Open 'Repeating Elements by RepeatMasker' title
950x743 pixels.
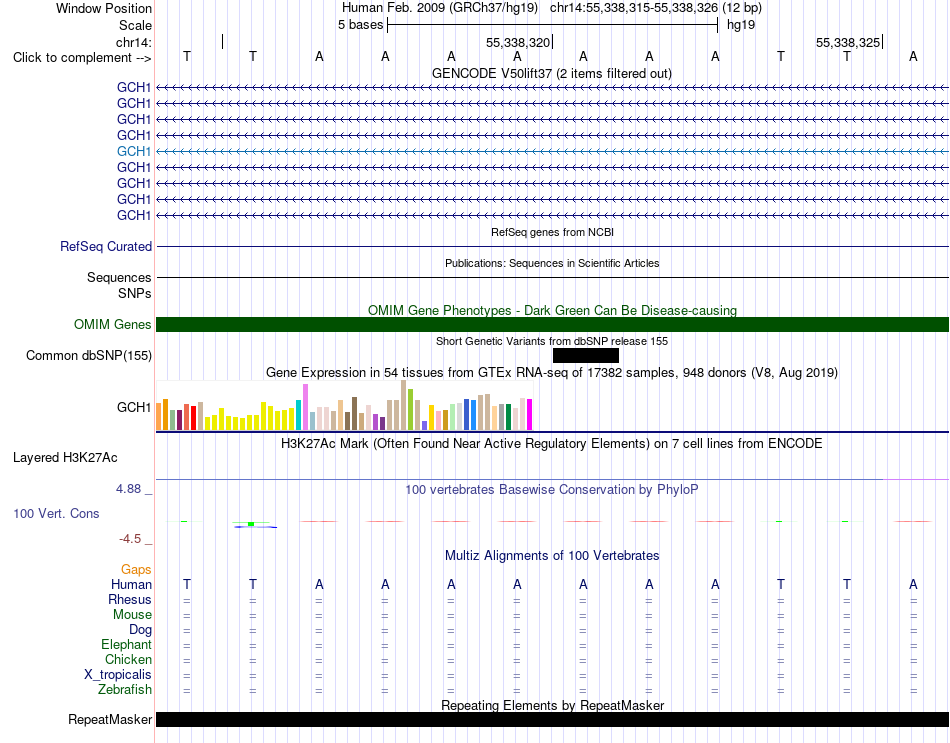[552, 705]
